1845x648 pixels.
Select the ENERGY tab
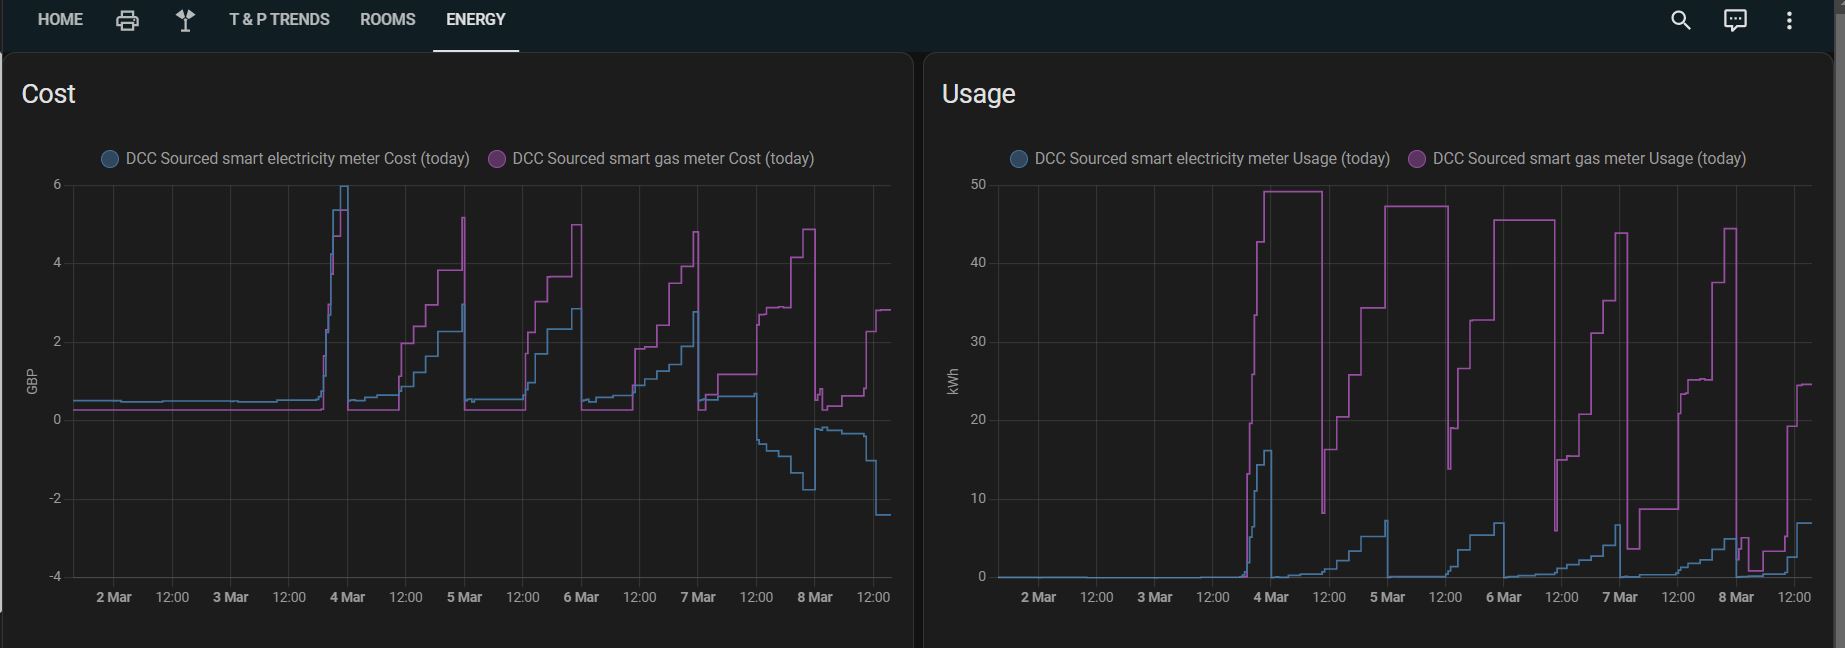click(x=476, y=20)
